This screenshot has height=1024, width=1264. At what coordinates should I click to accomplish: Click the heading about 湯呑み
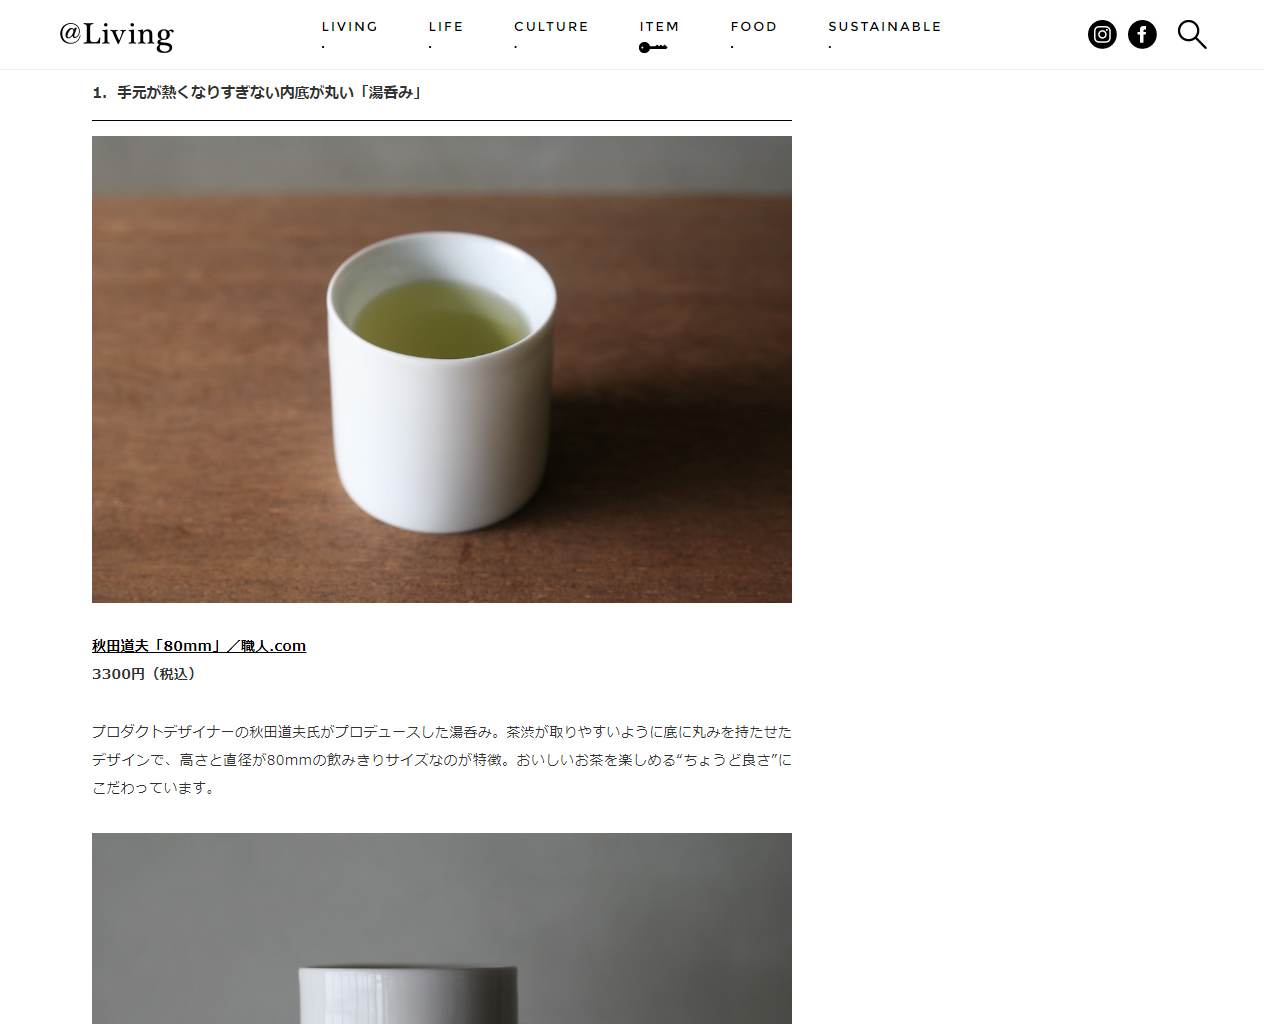tap(258, 92)
